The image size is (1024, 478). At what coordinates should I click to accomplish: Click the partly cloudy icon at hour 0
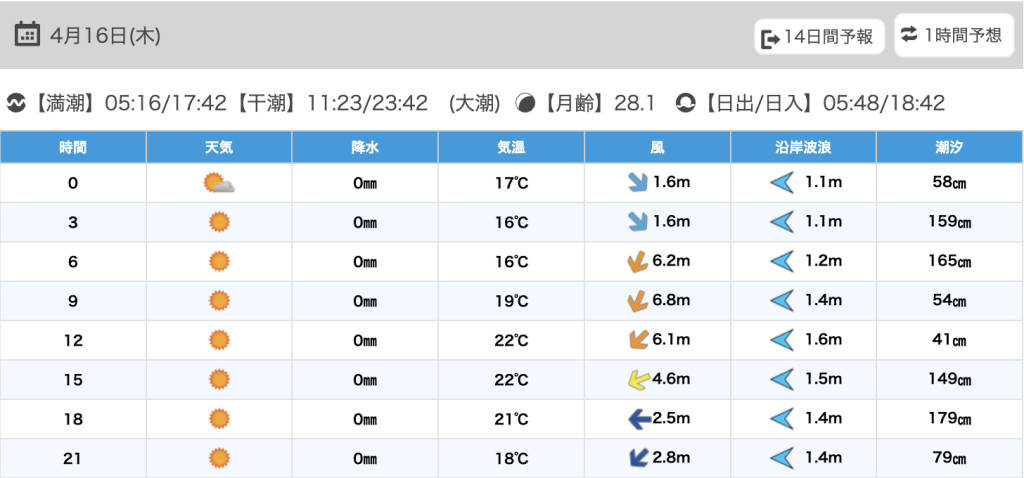click(x=218, y=183)
